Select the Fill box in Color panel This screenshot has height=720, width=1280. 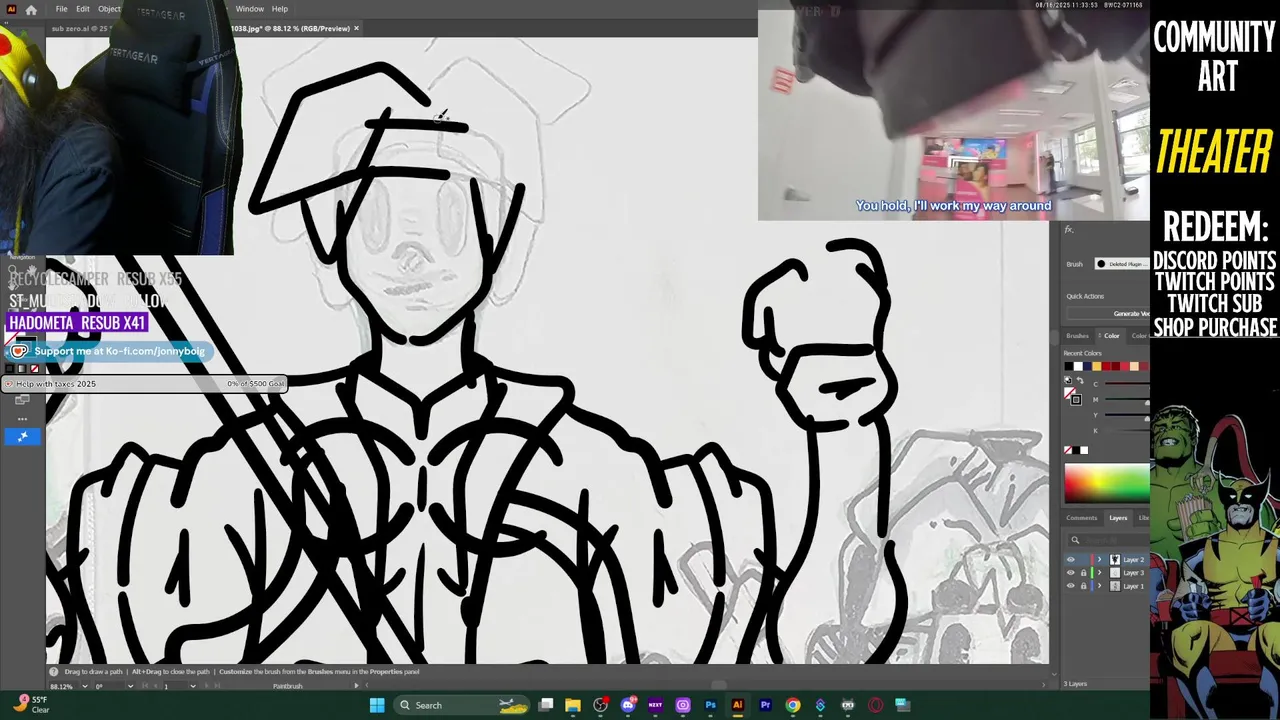click(1069, 392)
